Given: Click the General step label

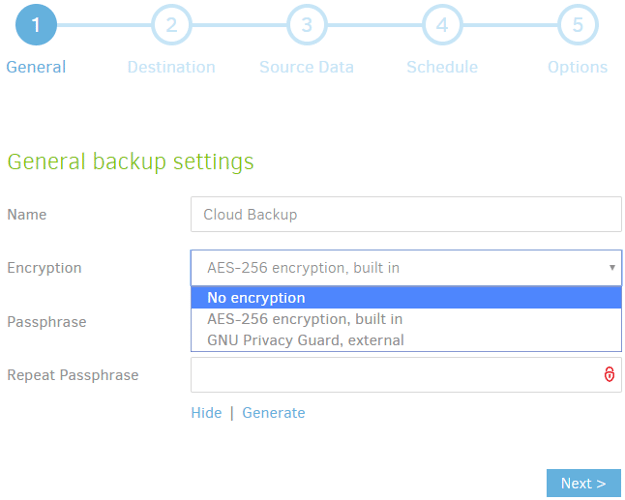Looking at the screenshot, I should [36, 67].
